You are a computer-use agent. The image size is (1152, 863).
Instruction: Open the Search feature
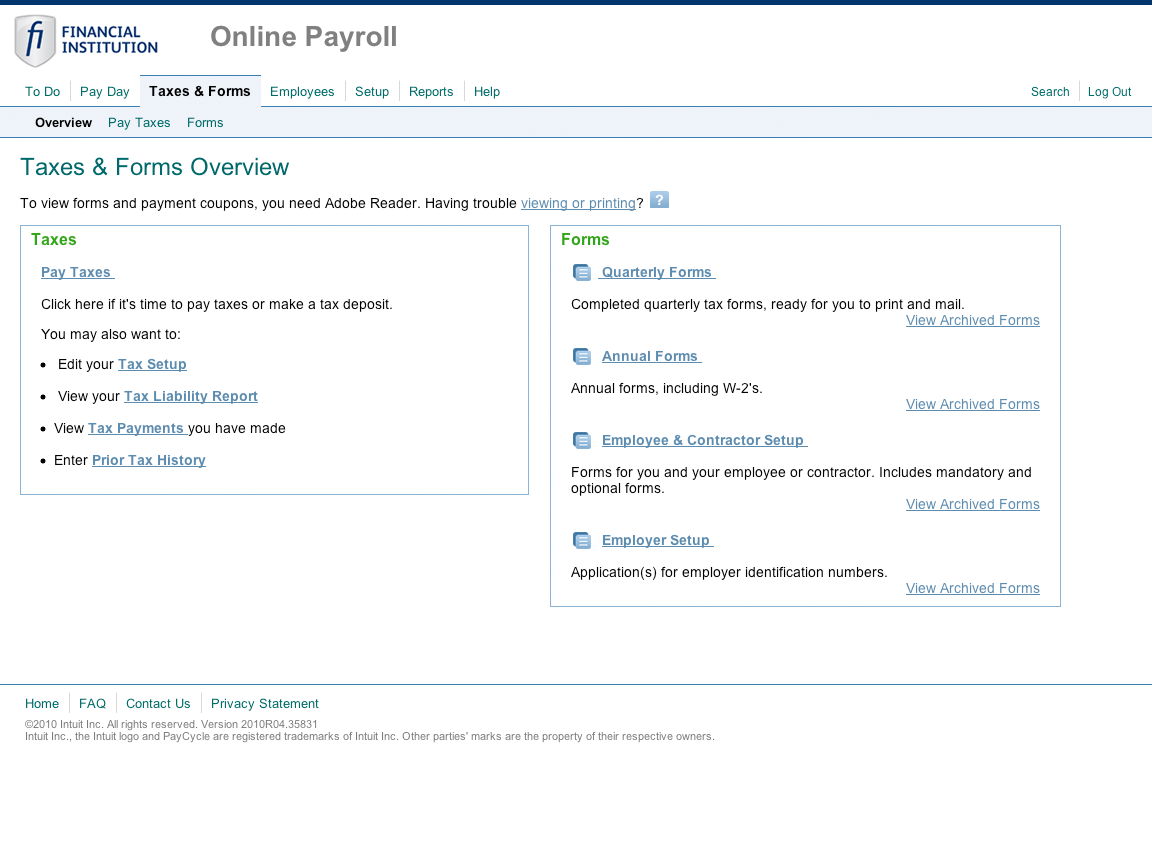(x=1050, y=91)
